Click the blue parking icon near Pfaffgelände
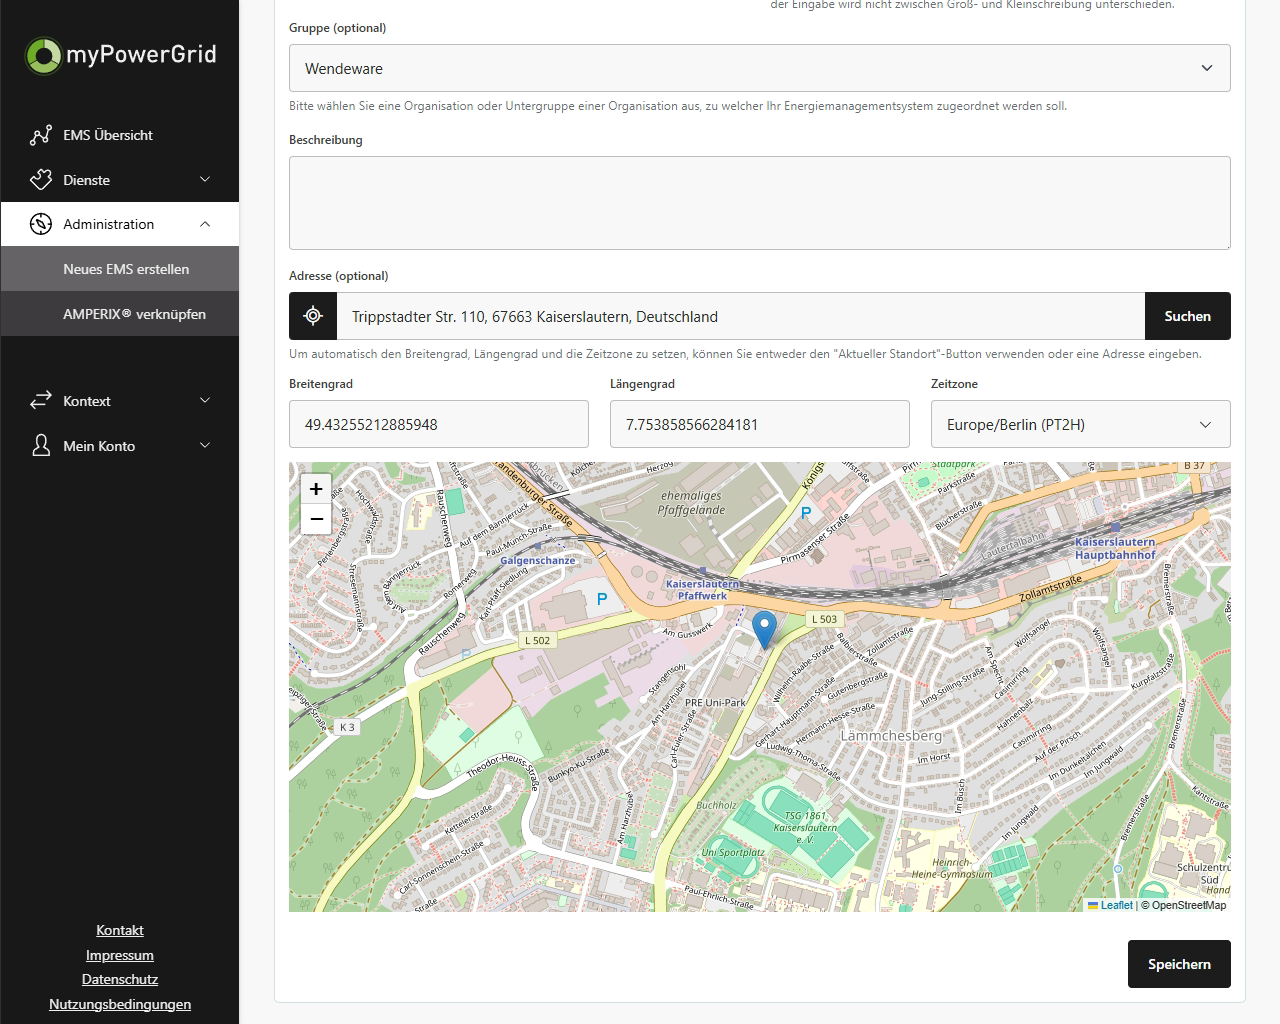Image resolution: width=1280 pixels, height=1024 pixels. [x=806, y=513]
